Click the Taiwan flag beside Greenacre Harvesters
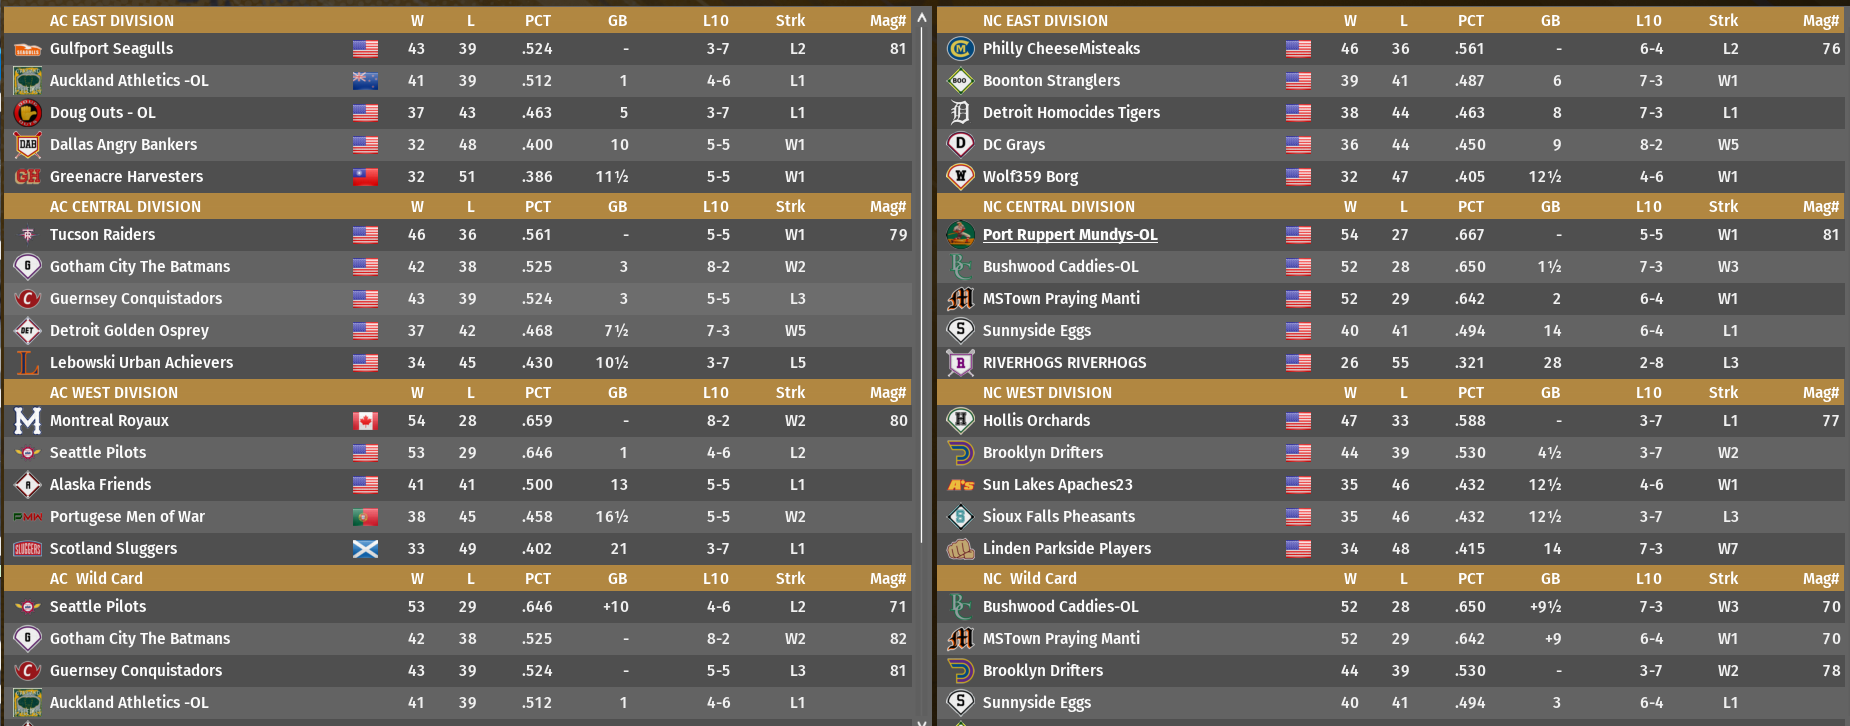The height and width of the screenshot is (726, 1850). click(365, 177)
